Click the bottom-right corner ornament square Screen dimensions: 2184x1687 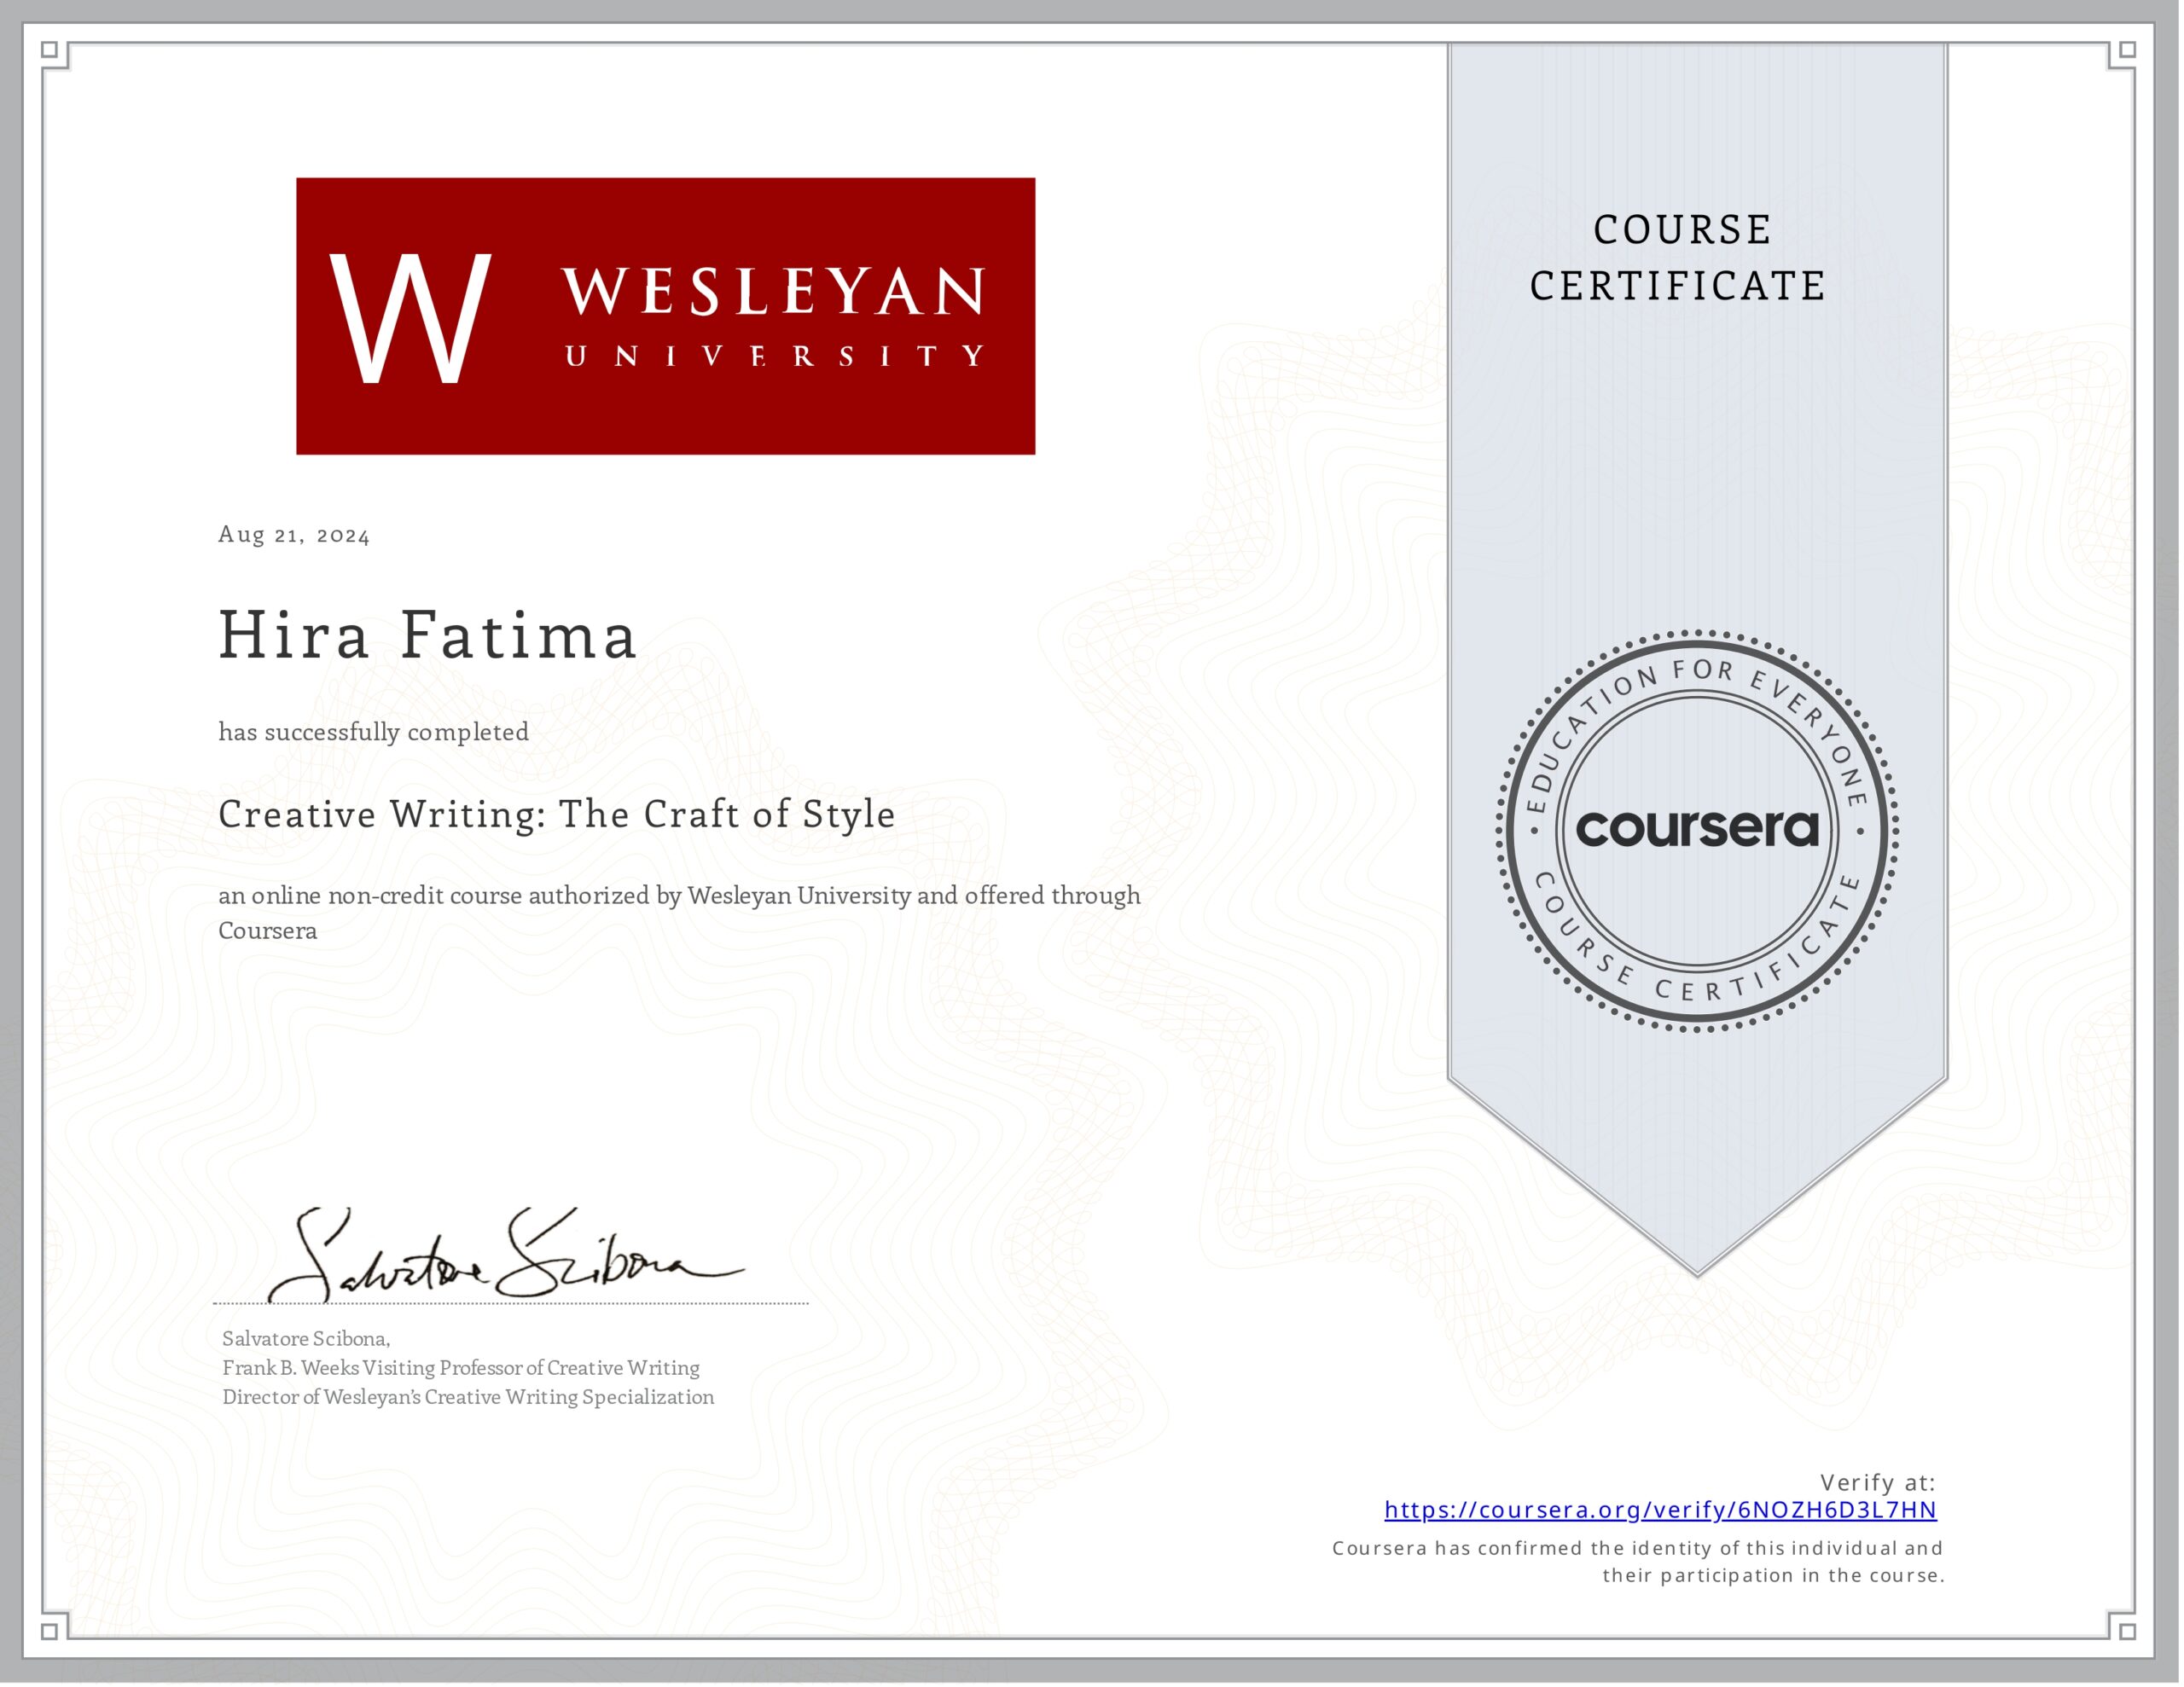[x=2128, y=1632]
